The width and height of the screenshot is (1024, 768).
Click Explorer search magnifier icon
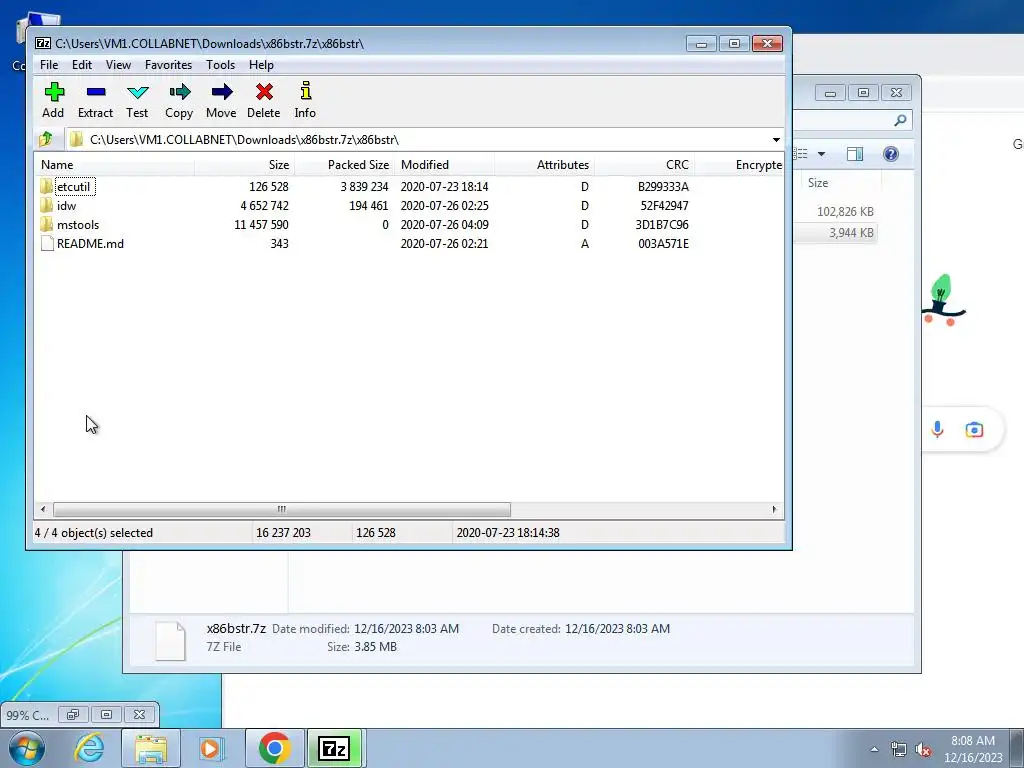tap(900, 120)
